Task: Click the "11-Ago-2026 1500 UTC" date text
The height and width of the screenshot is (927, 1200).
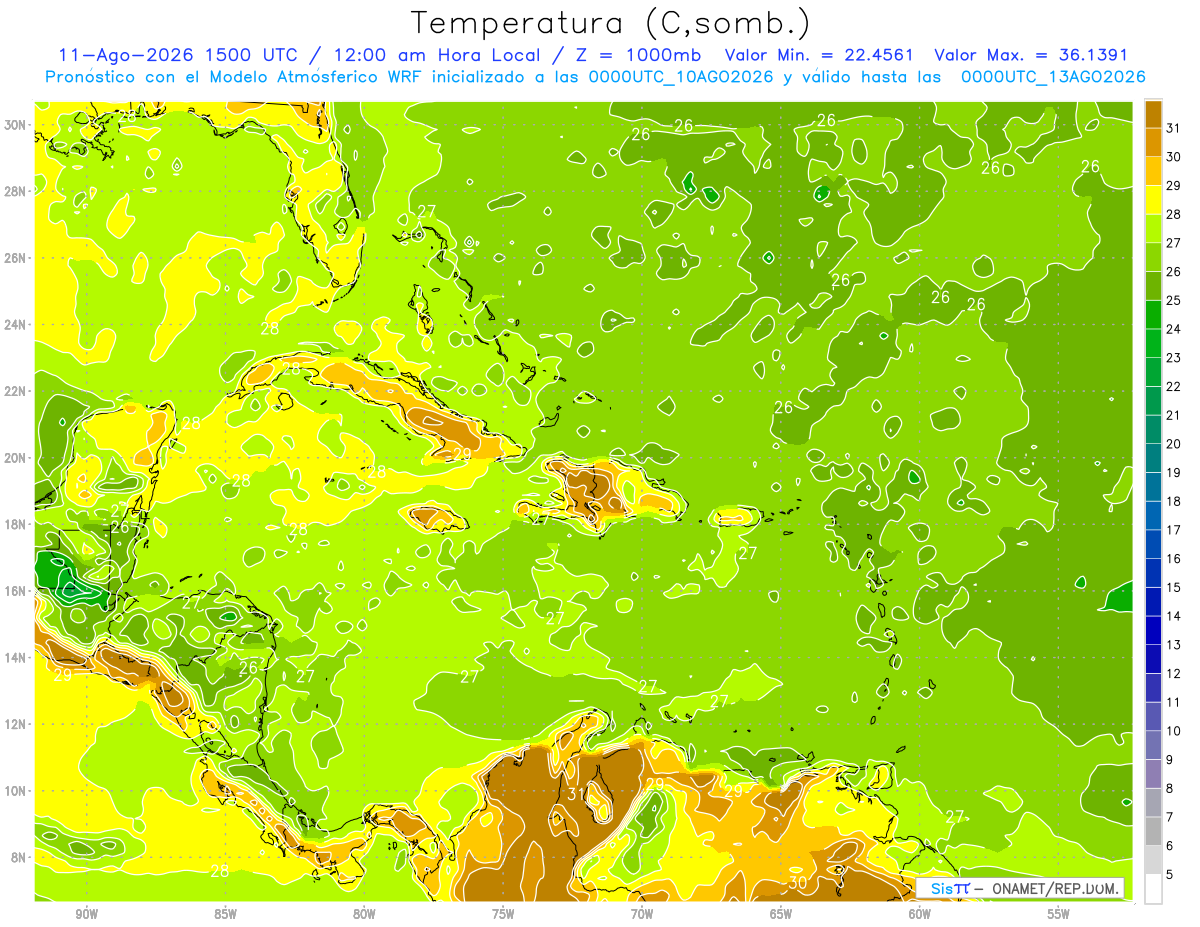Action: tap(177, 55)
